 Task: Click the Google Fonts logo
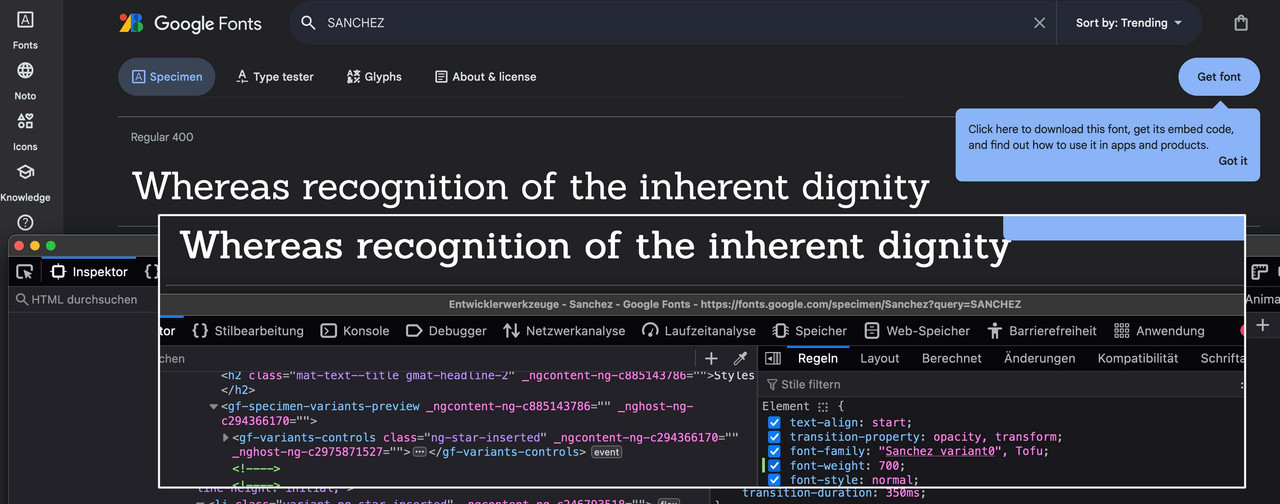pos(190,23)
